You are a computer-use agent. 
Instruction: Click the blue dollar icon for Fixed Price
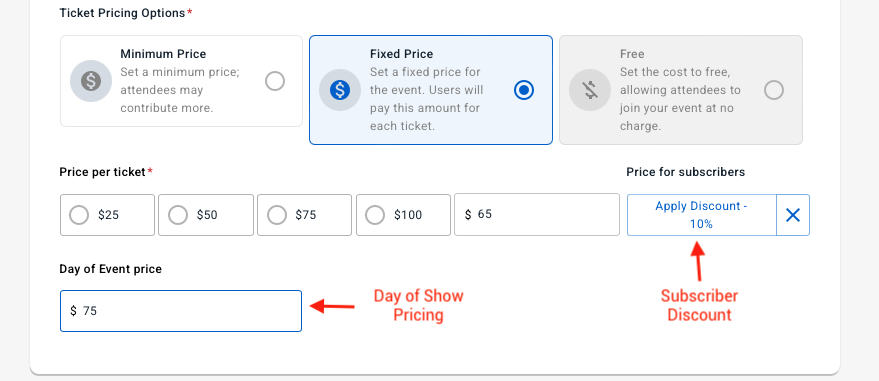pos(340,90)
